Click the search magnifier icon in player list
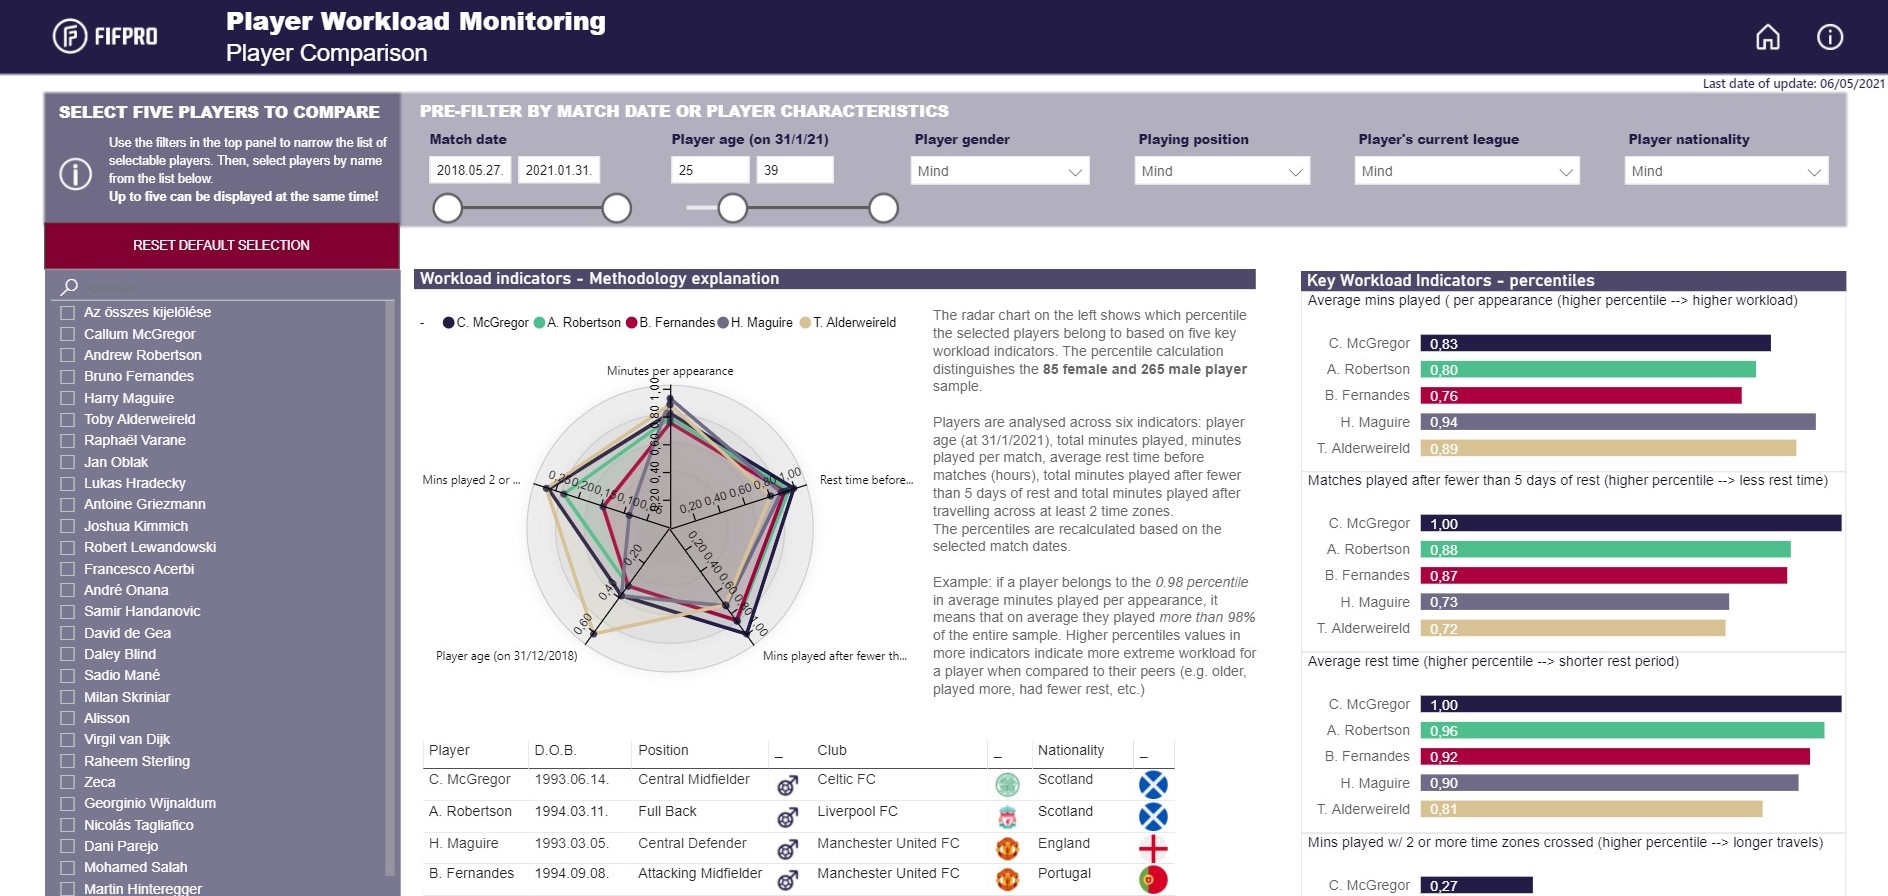The width and height of the screenshot is (1888, 896). click(69, 287)
